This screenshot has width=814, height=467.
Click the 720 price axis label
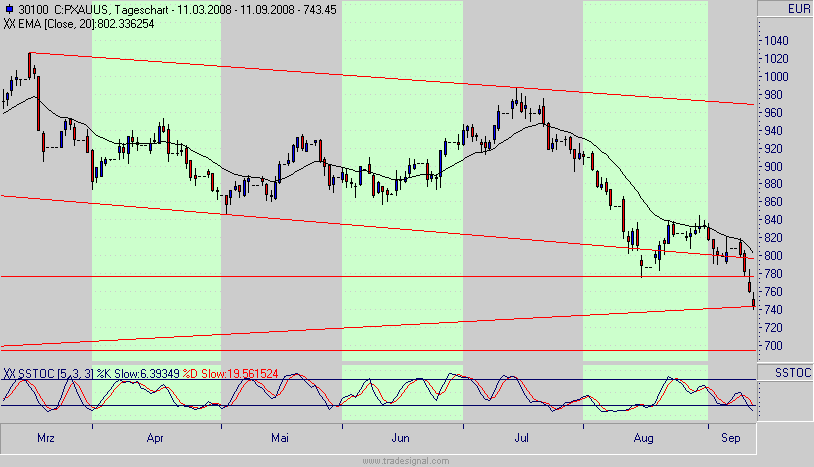coord(773,327)
